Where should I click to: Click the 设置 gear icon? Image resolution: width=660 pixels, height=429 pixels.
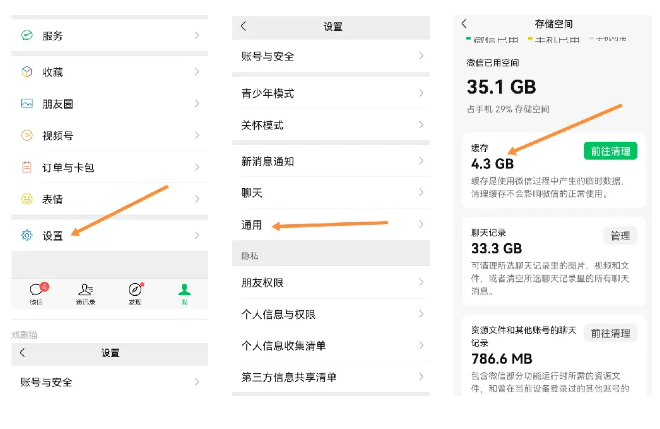pos(27,236)
